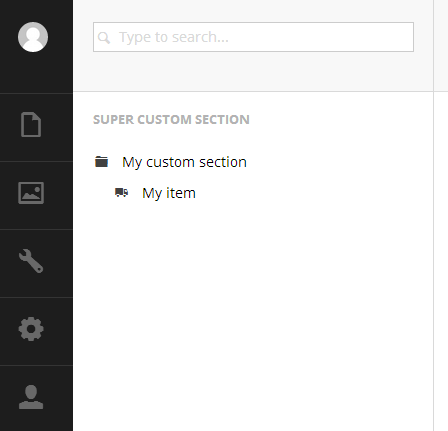Click the folder icon of My custom section
The height and width of the screenshot is (431, 448).
click(x=101, y=162)
